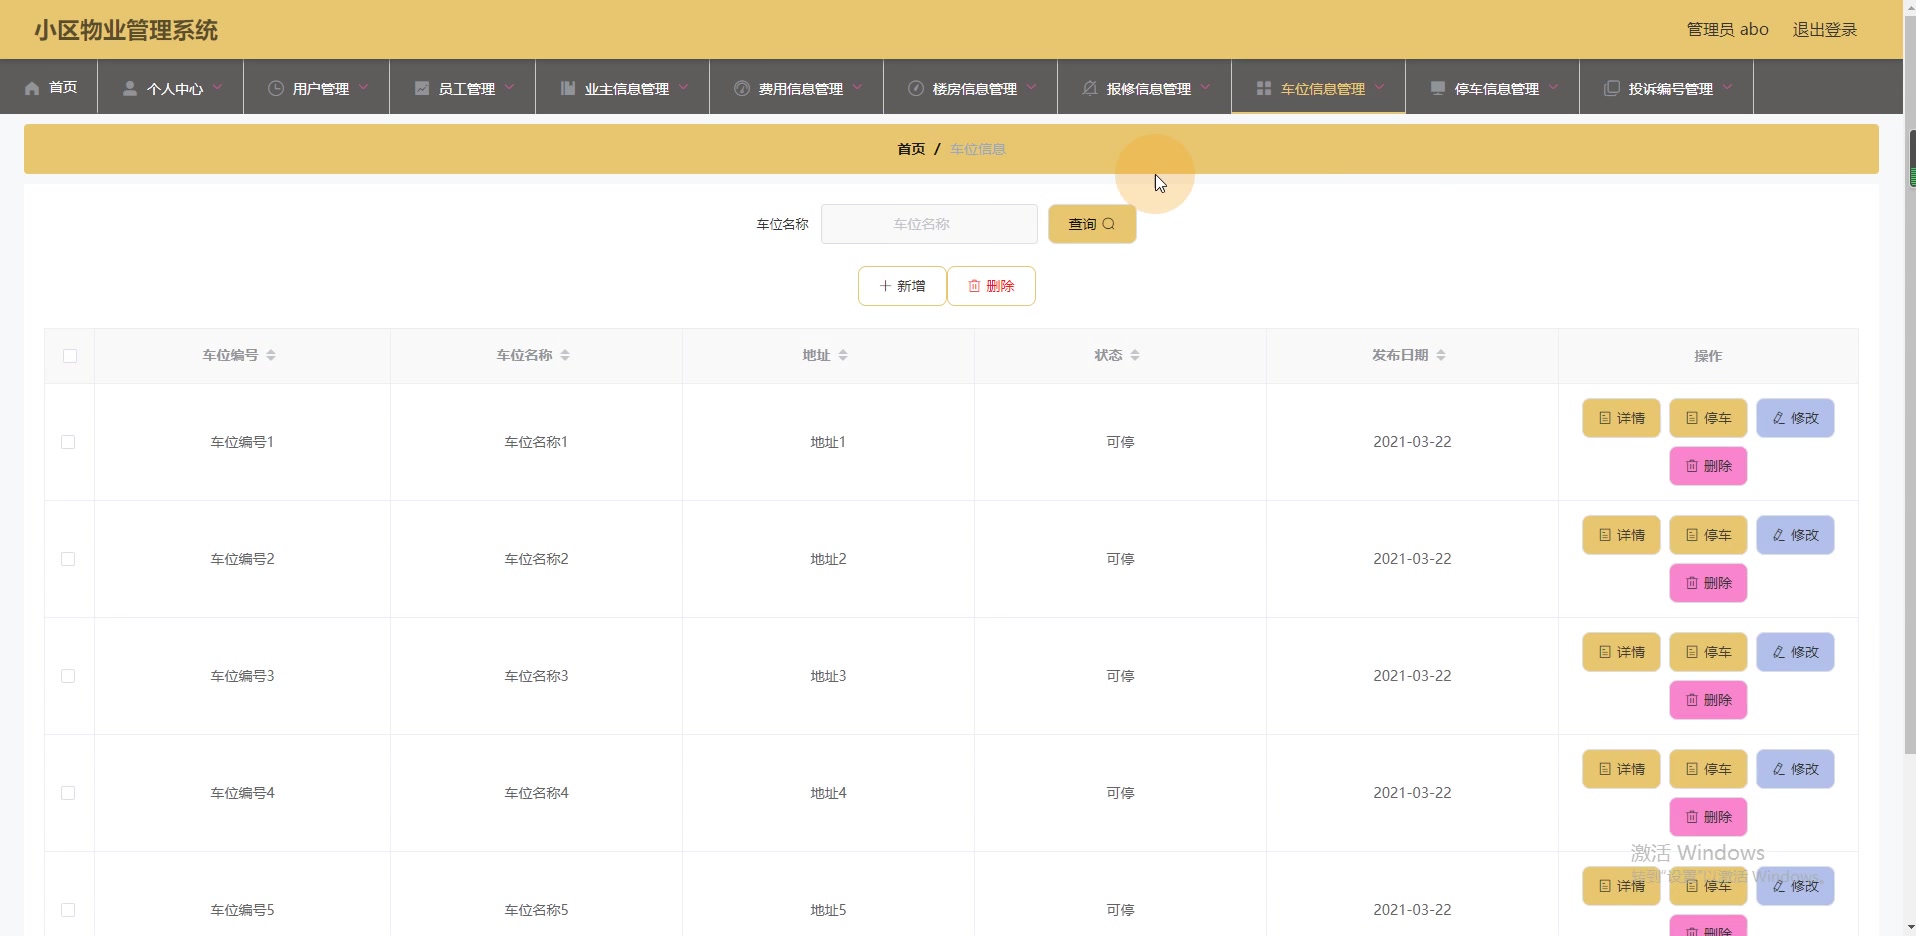
Task: Click the 管理员 abo account label
Action: [1727, 30]
